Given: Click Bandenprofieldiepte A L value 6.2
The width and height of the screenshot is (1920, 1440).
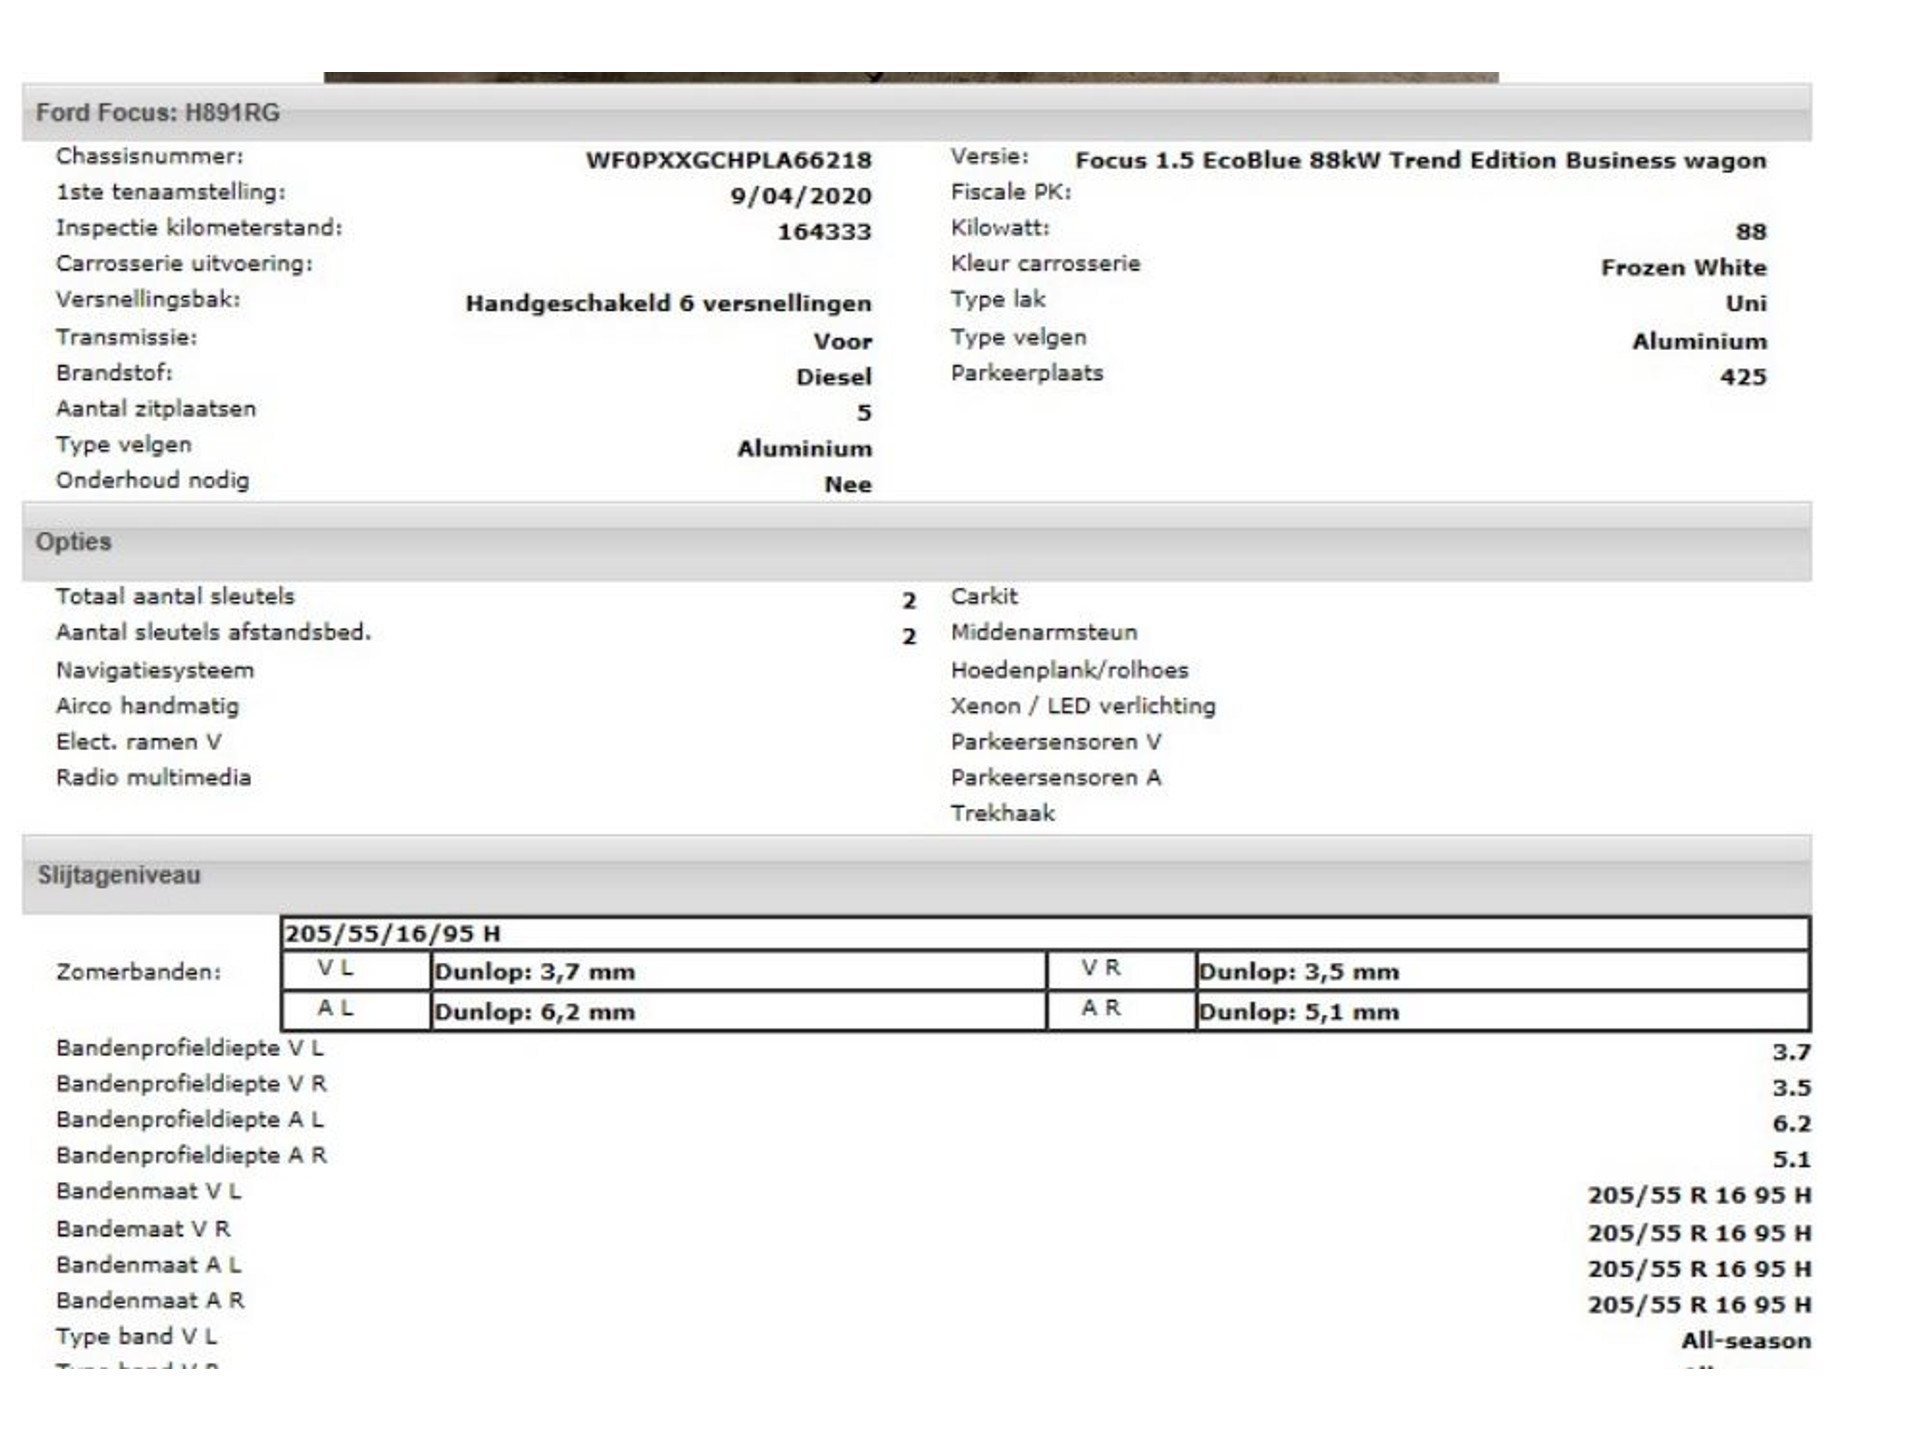Looking at the screenshot, I should tap(1791, 1124).
